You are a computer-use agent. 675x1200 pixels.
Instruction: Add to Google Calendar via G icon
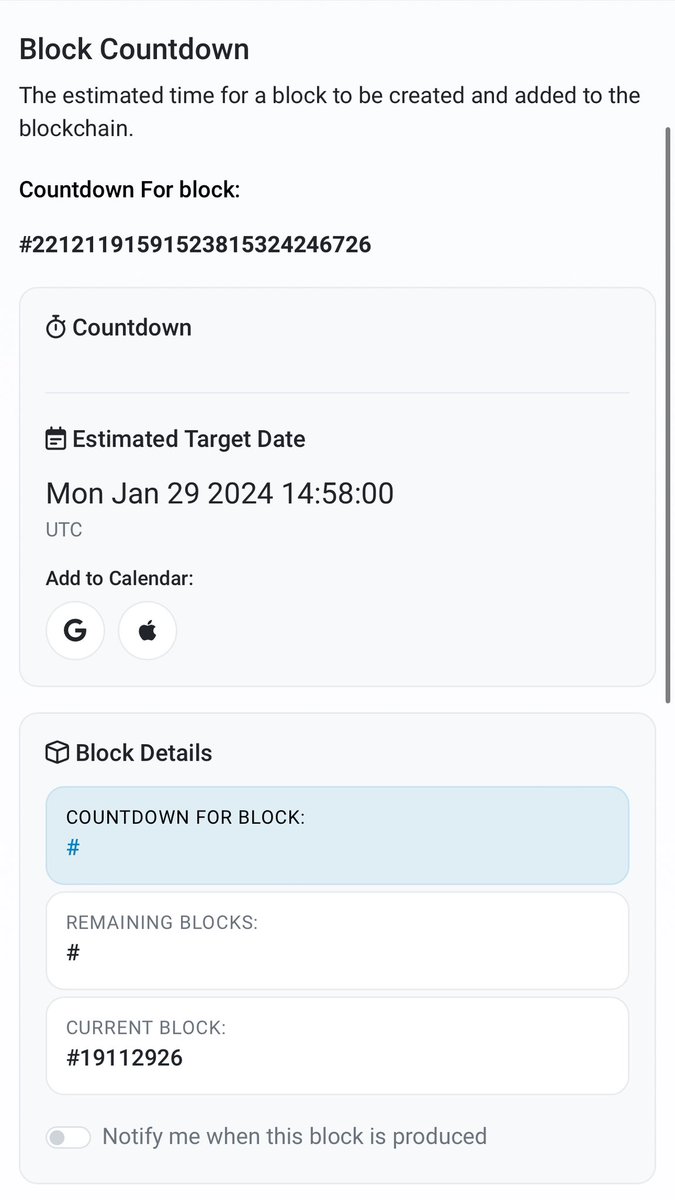75,631
